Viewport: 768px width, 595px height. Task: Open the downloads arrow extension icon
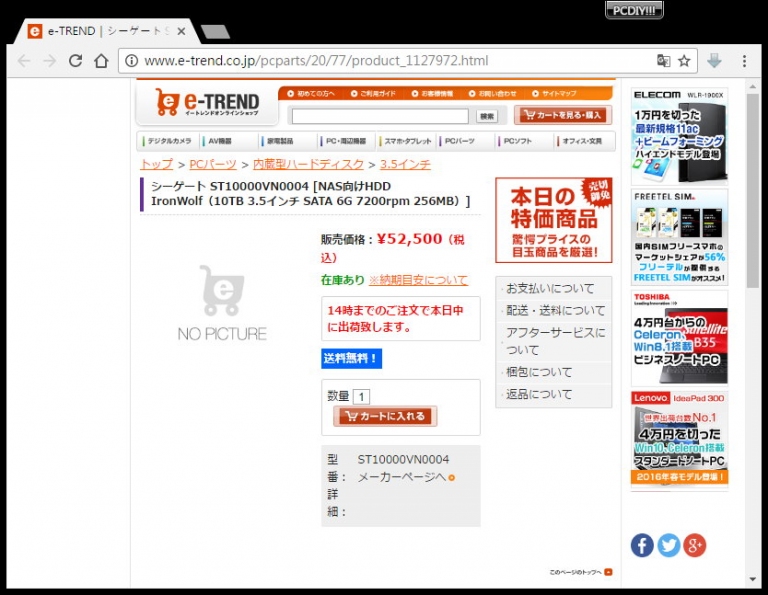tap(715, 61)
